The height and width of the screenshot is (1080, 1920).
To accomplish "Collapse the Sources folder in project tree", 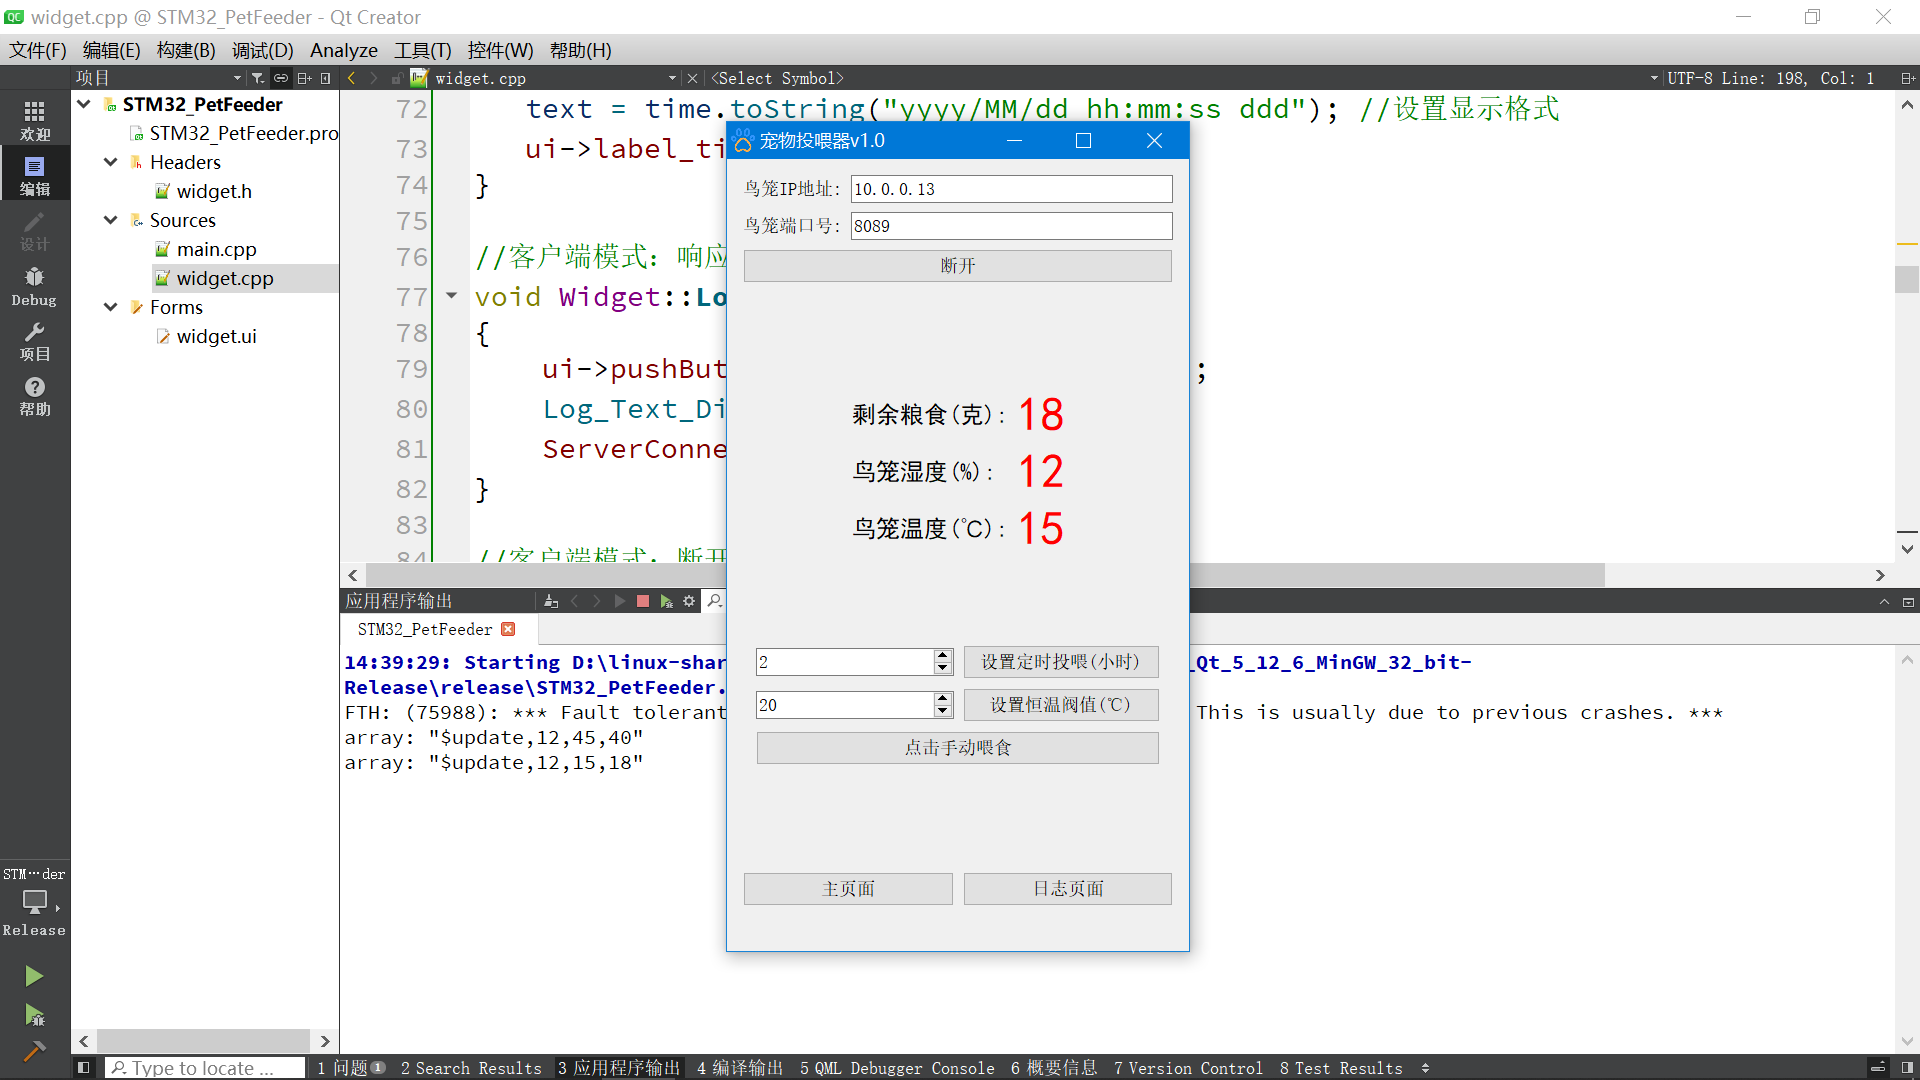I will [111, 220].
